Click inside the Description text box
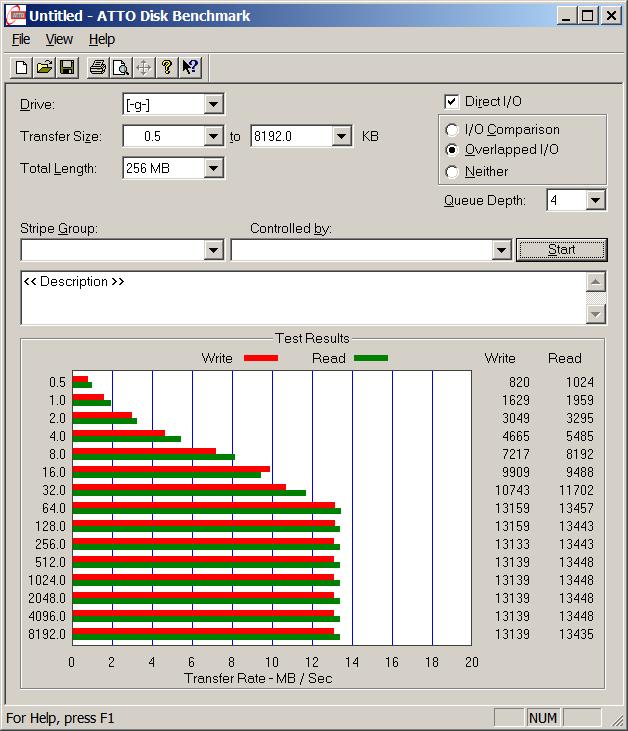Screen dimensions: 628x731 point(303,297)
